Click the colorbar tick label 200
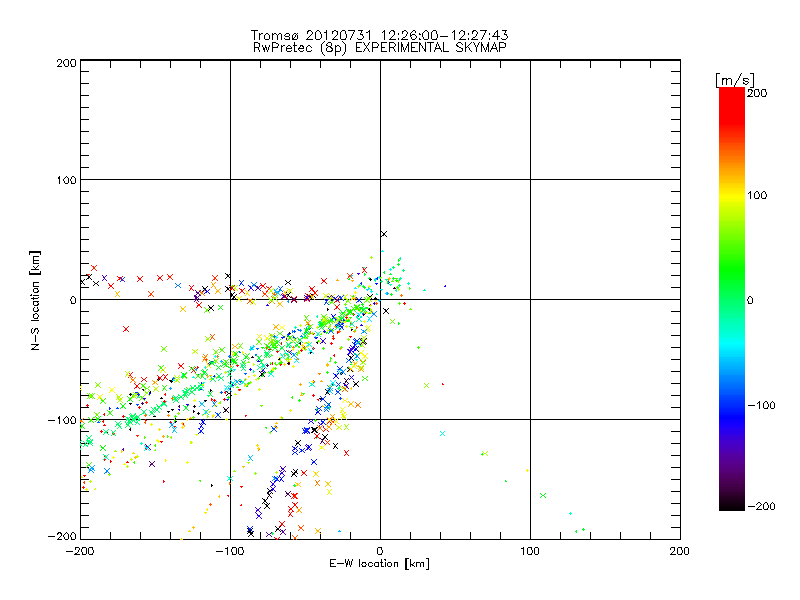800x600 pixels. click(757, 93)
